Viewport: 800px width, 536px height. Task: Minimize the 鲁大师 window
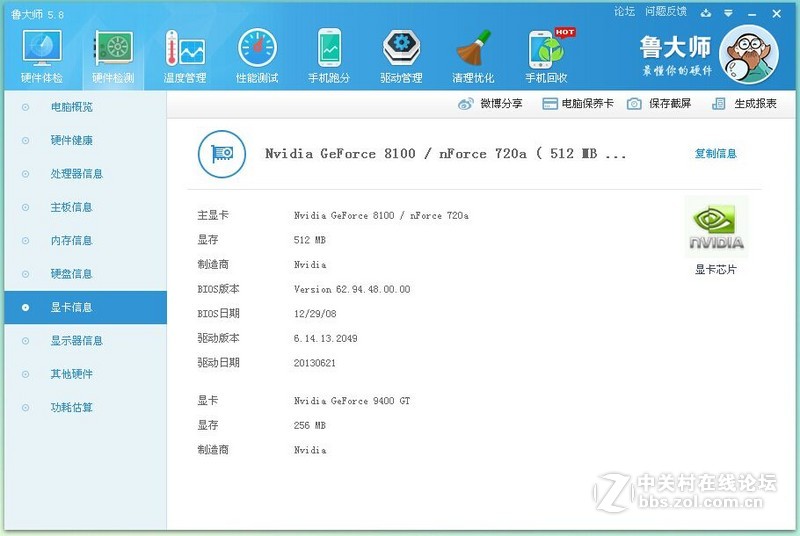click(x=752, y=14)
